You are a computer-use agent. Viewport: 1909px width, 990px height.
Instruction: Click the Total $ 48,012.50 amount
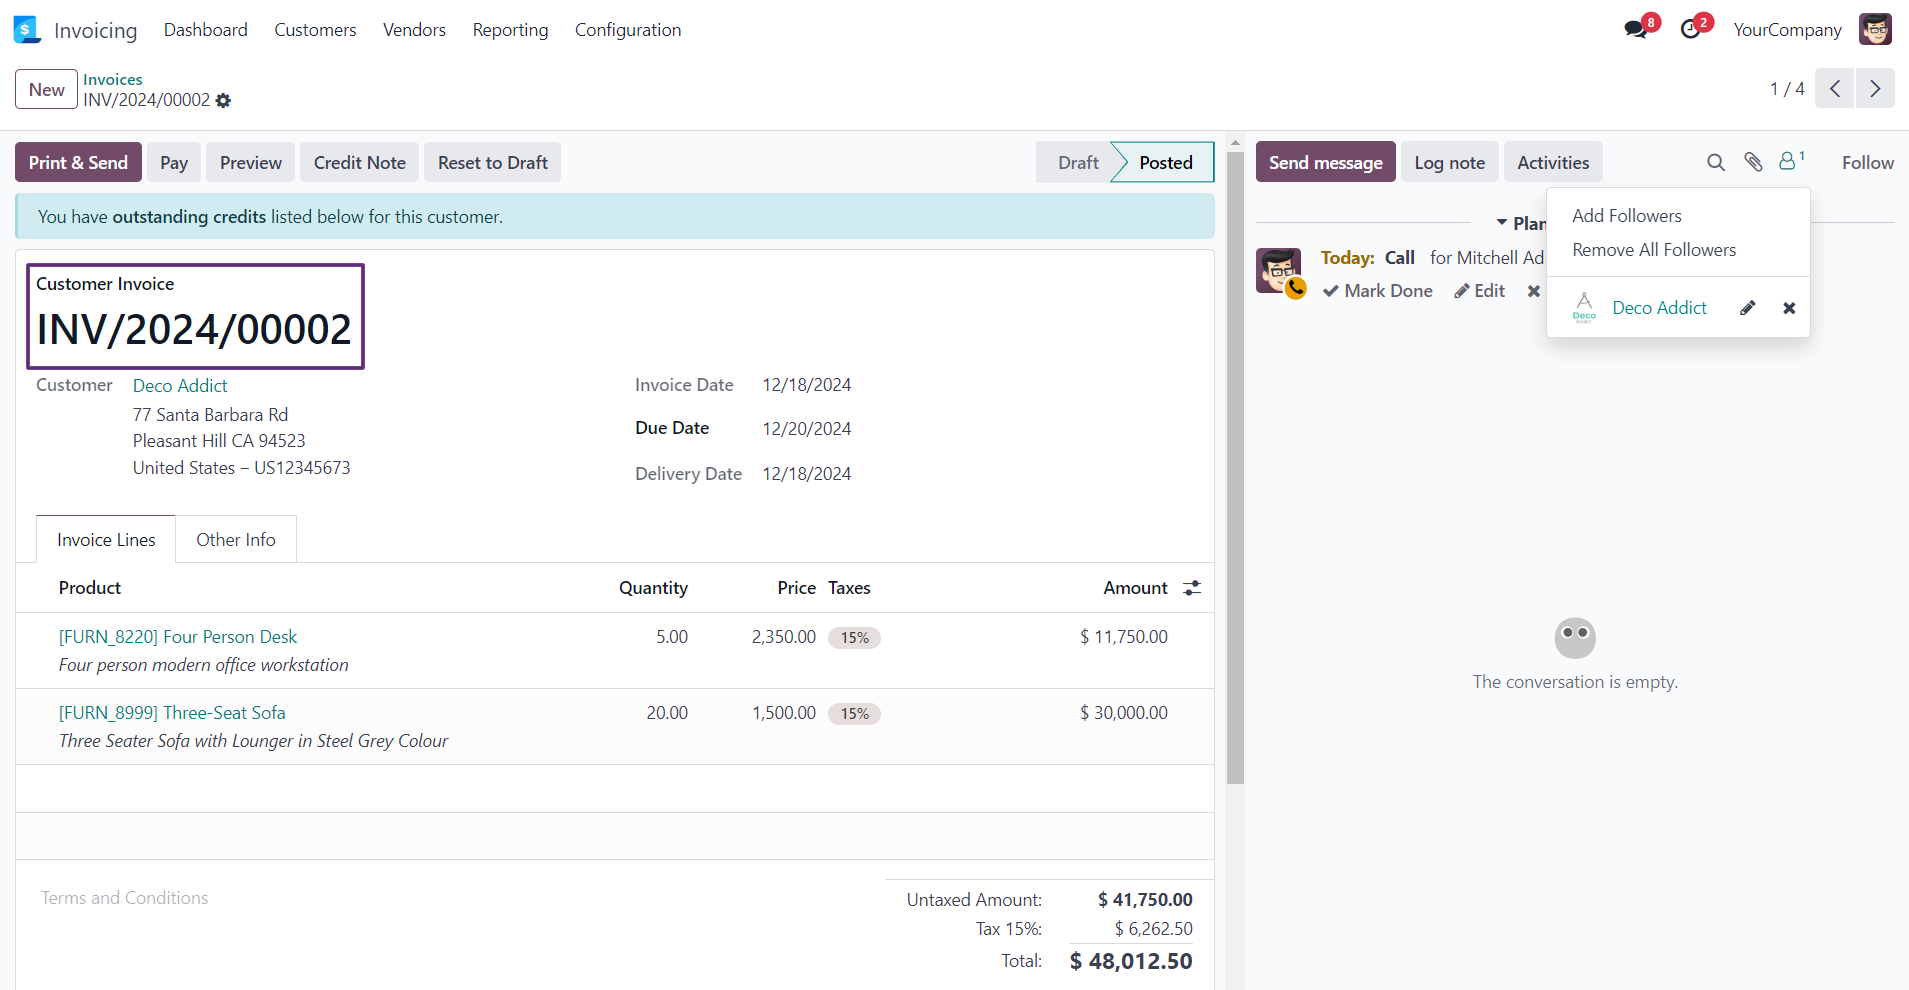point(1130,961)
